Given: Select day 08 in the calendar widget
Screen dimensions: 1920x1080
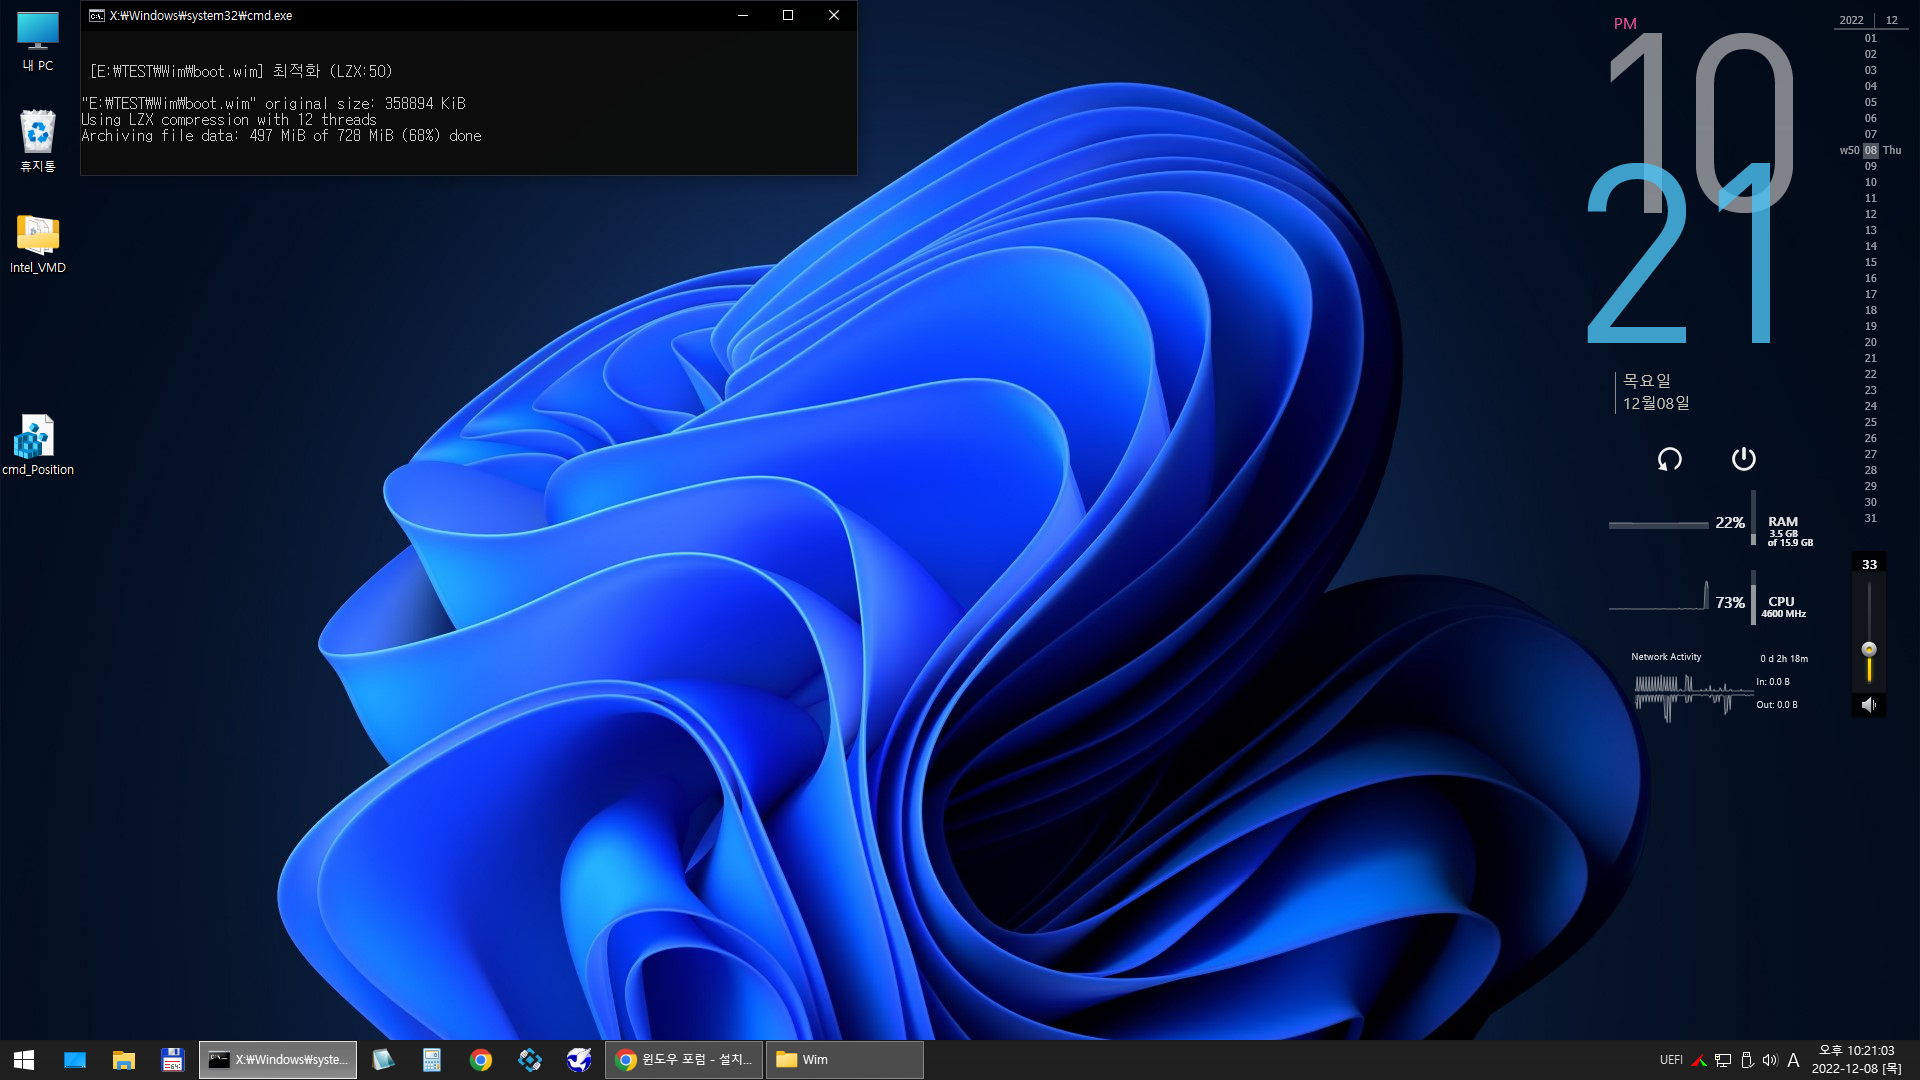Looking at the screenshot, I should 1870,150.
